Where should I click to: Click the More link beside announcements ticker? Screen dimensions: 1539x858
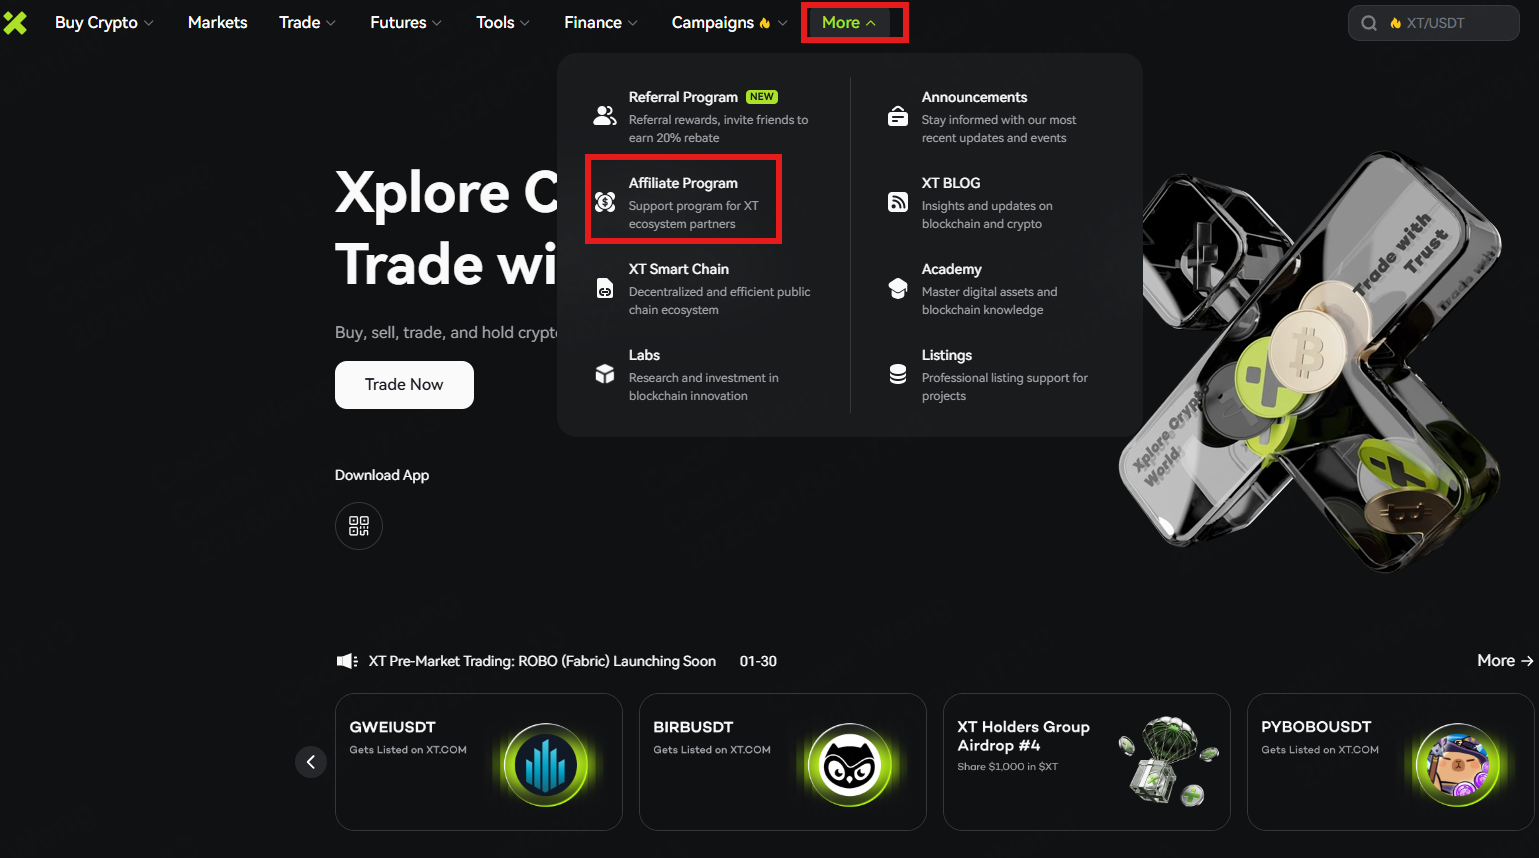pyautogui.click(x=1504, y=660)
